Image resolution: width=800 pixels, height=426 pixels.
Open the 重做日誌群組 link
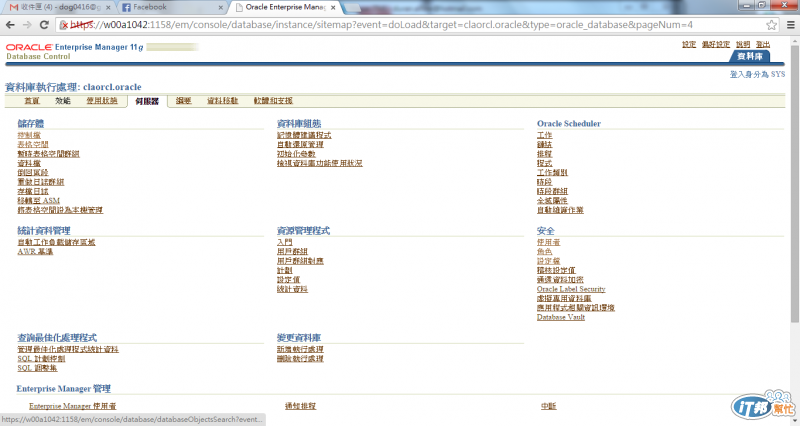[41, 182]
